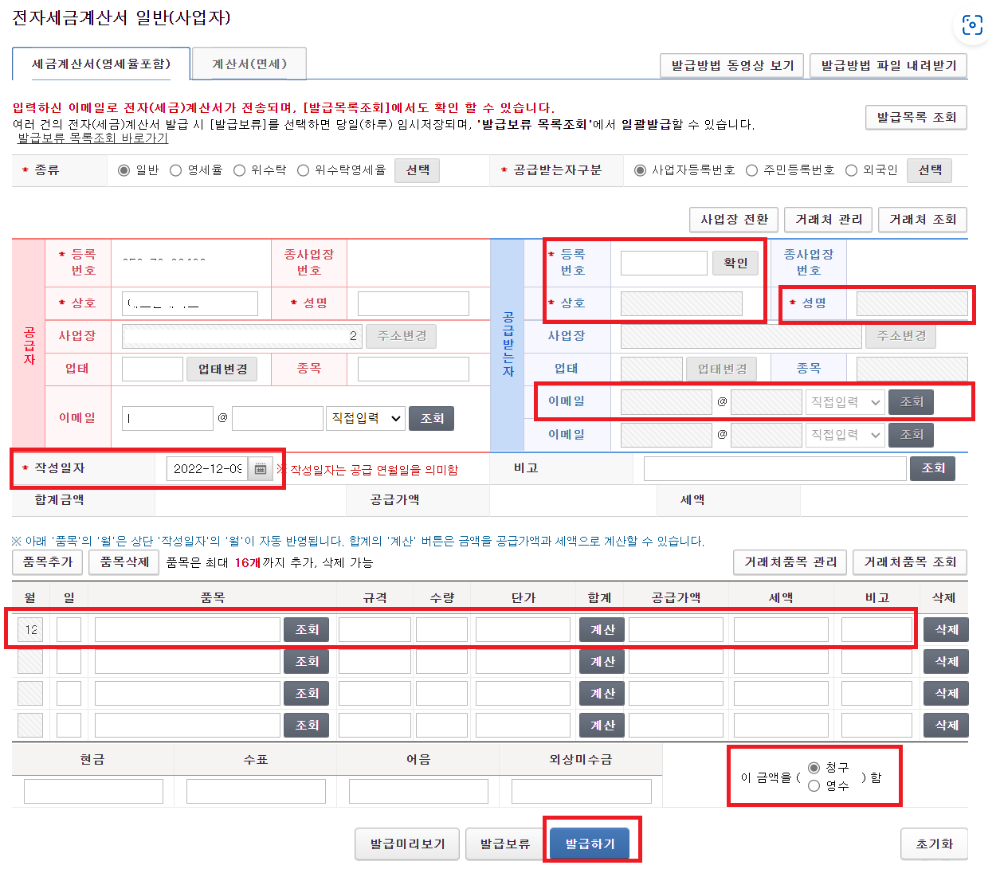Viewport: 988px width, 874px height.
Task: Click 조회 in first item row
Action: 306,630
